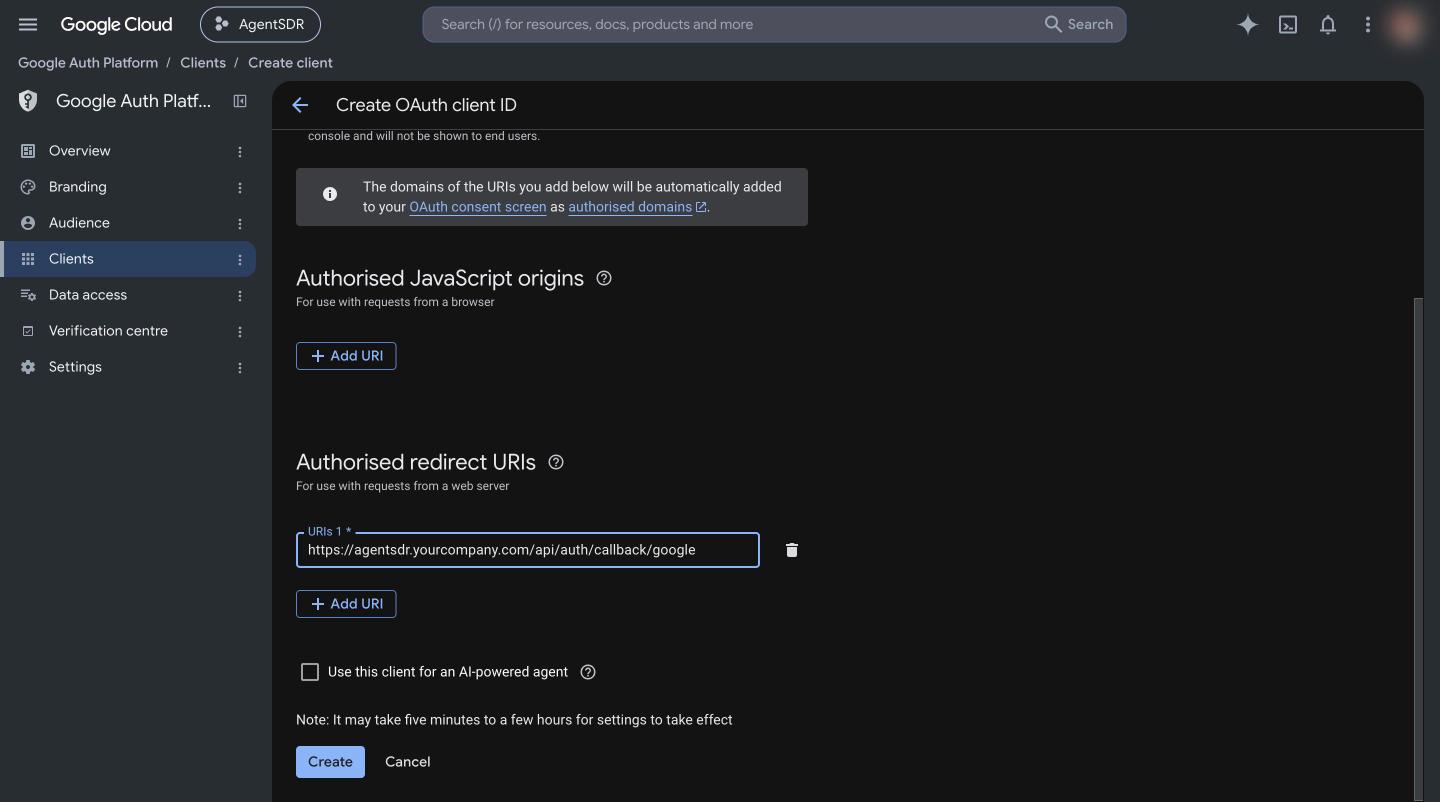Click the Clients more options dots
1440x802 pixels.
pos(240,259)
